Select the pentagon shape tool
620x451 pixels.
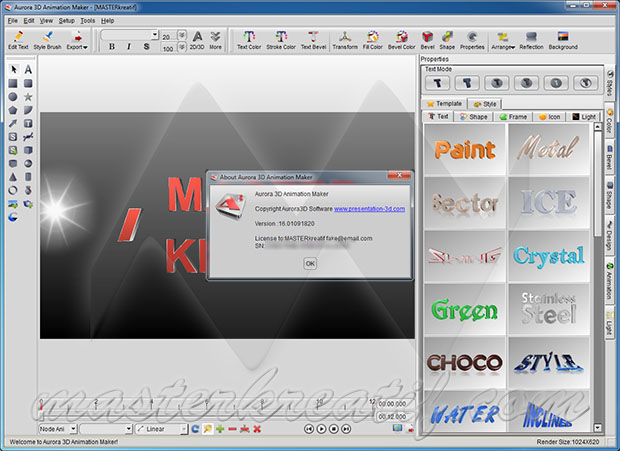(x=13, y=110)
